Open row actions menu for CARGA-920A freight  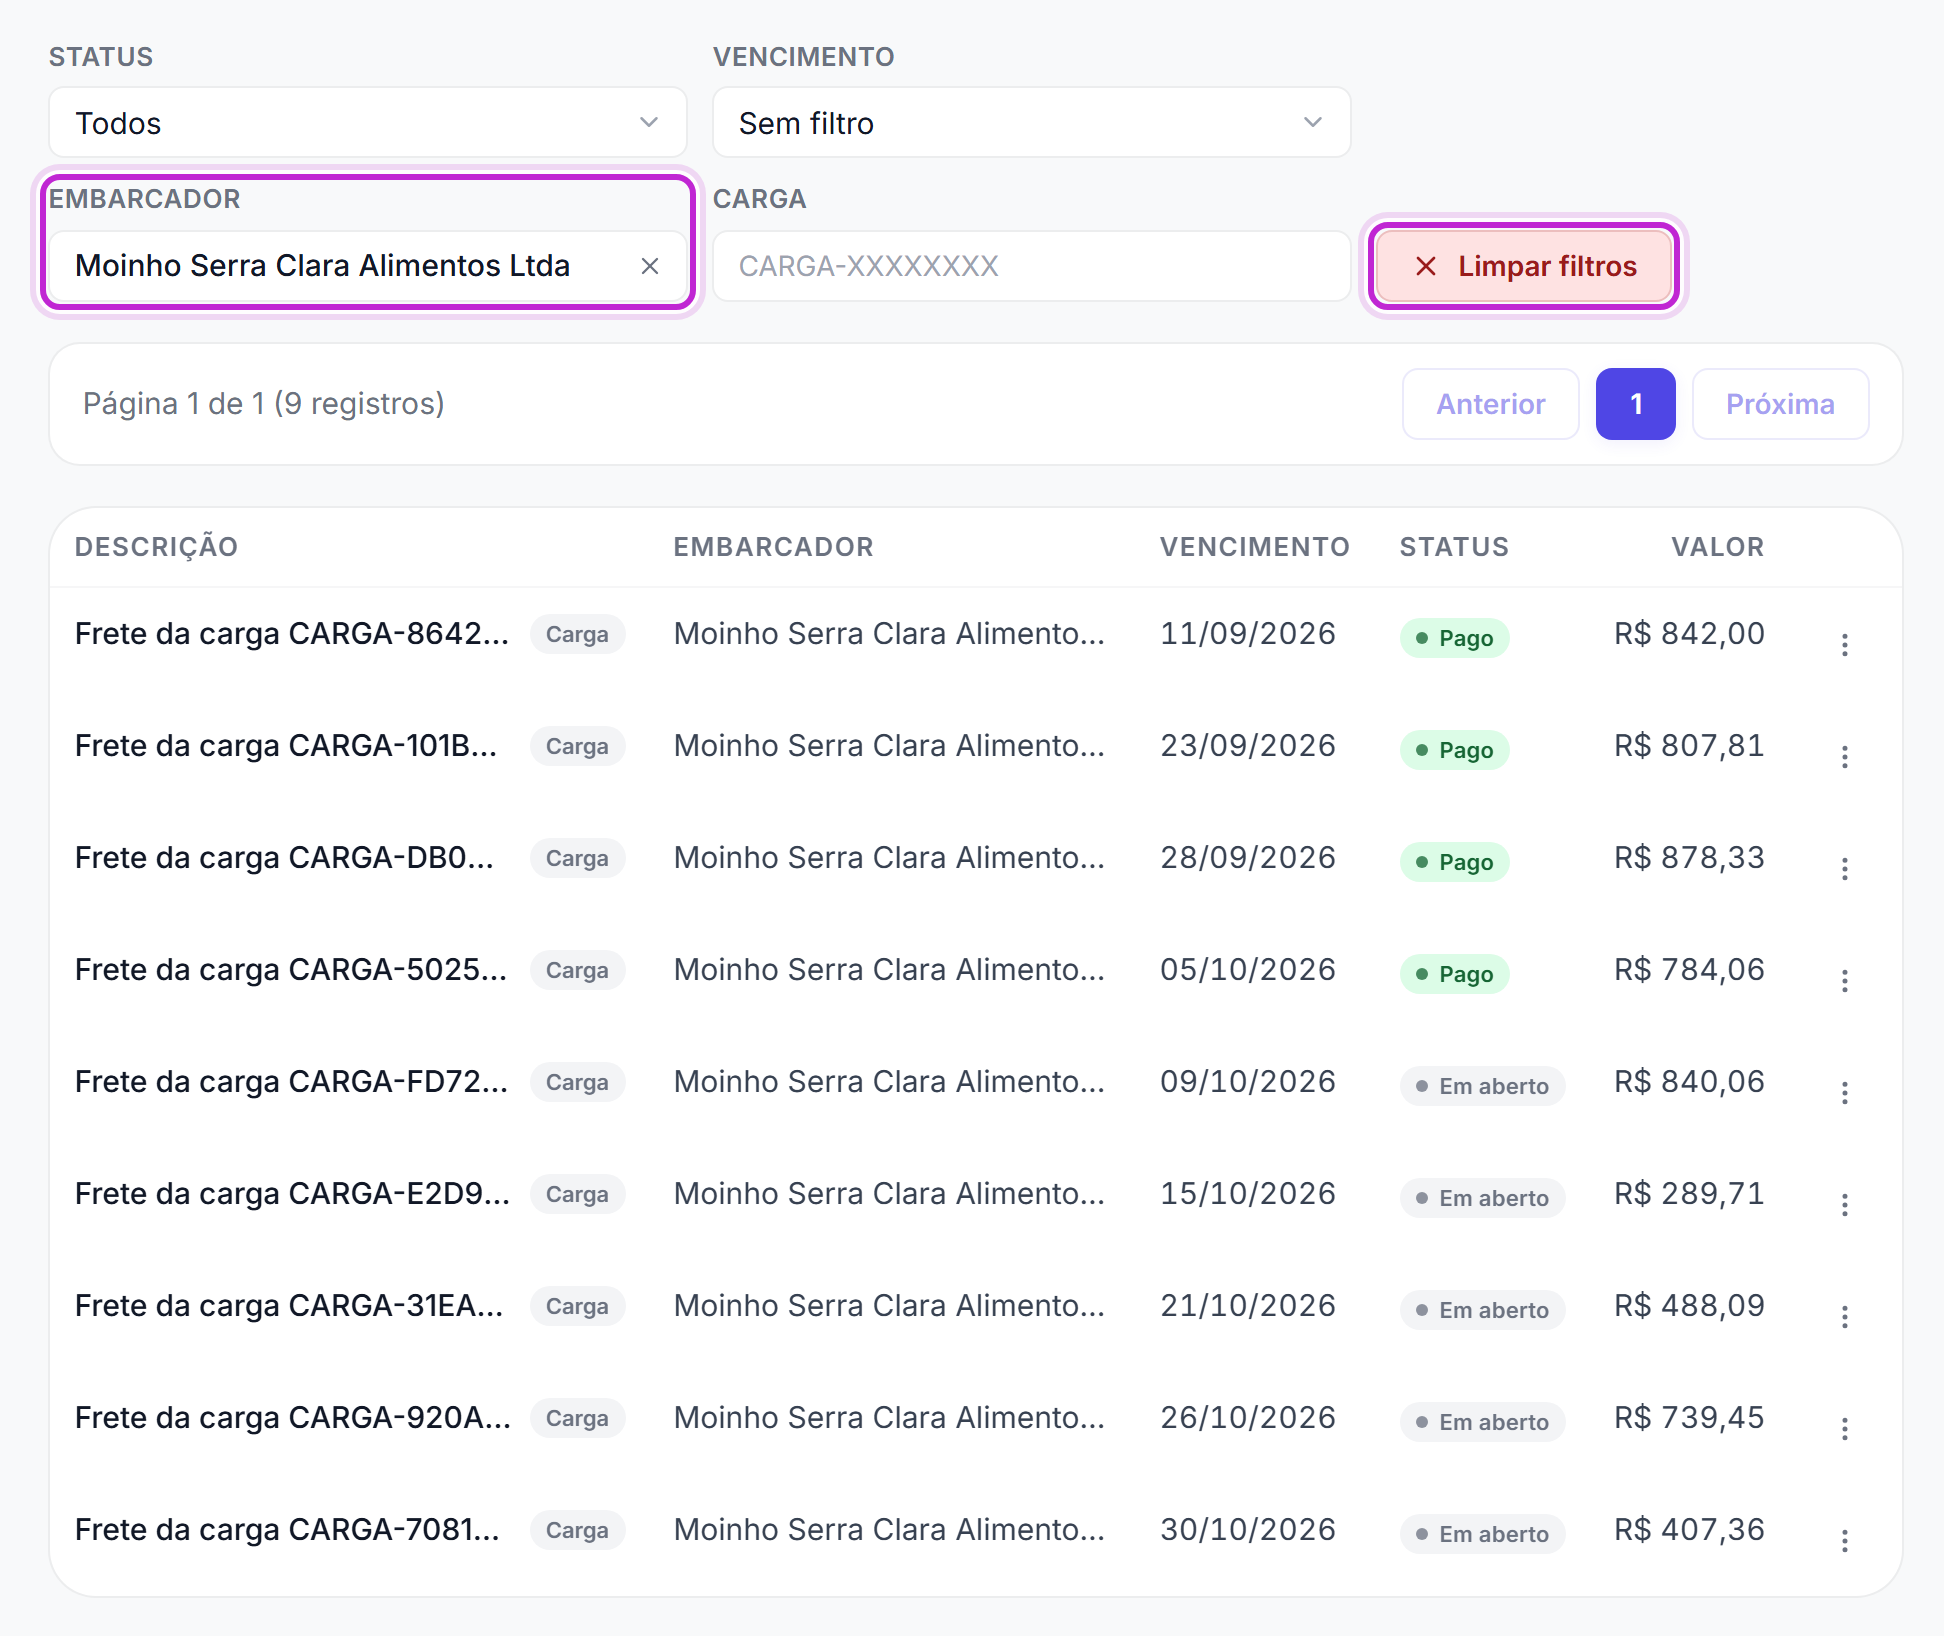(x=1845, y=1428)
